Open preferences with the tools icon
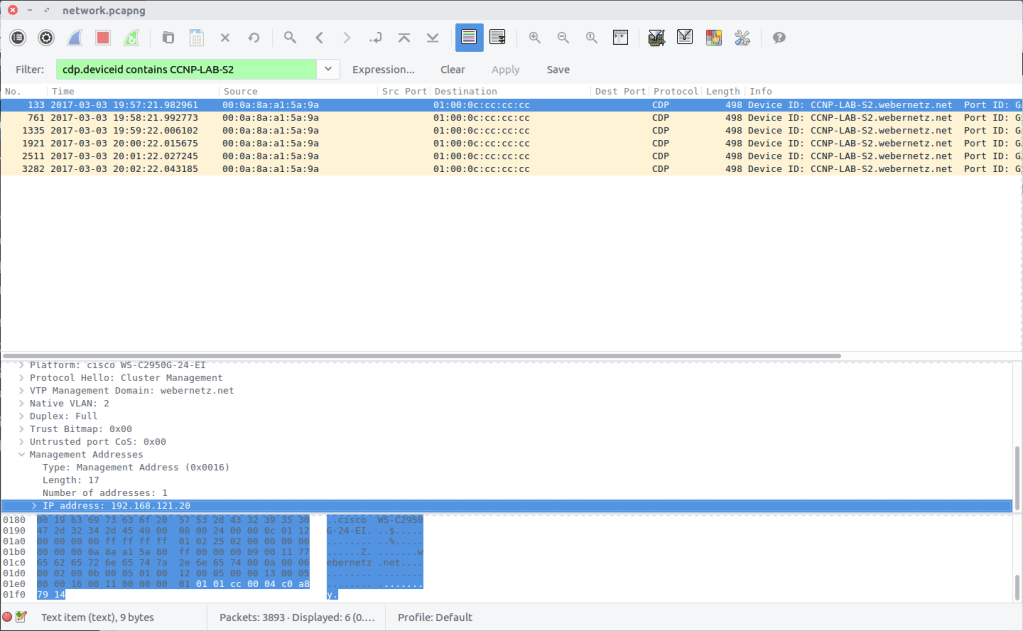1023x631 pixels. click(x=742, y=38)
